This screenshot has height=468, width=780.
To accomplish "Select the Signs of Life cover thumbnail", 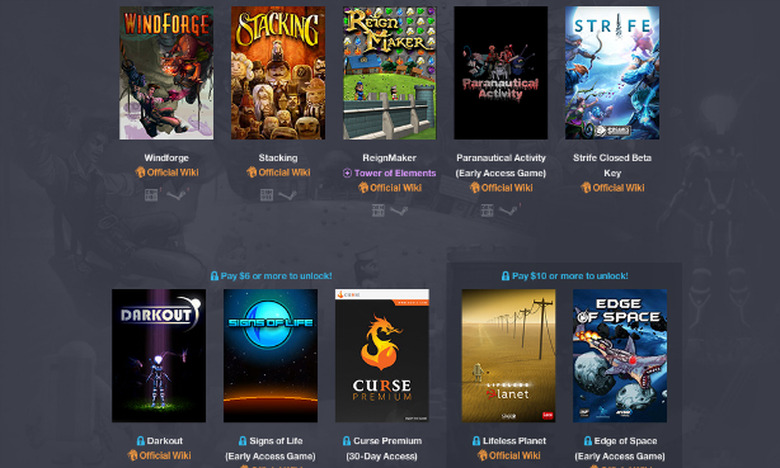I will 271,356.
